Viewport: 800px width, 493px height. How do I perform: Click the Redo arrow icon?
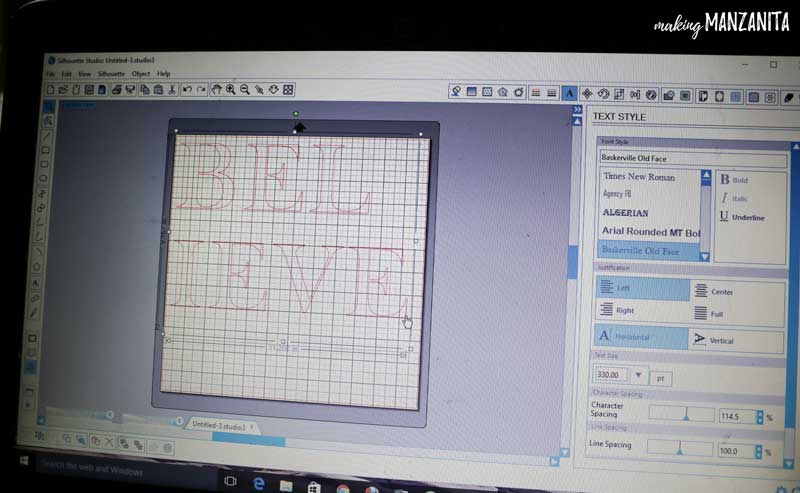tap(201, 90)
